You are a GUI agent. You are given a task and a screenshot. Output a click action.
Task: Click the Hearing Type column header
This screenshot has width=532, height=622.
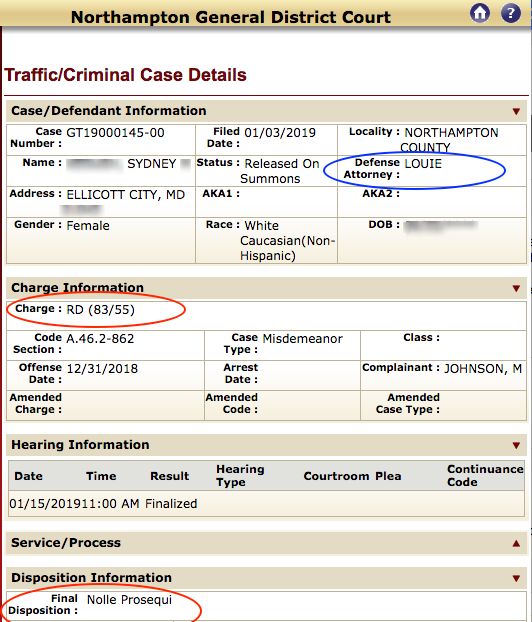(x=240, y=475)
